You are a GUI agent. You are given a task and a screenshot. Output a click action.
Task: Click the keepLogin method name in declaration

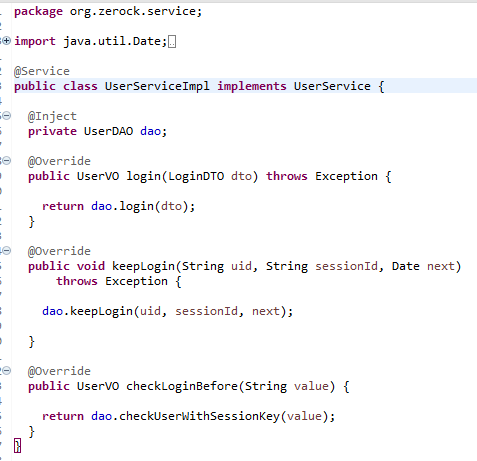pos(143,266)
